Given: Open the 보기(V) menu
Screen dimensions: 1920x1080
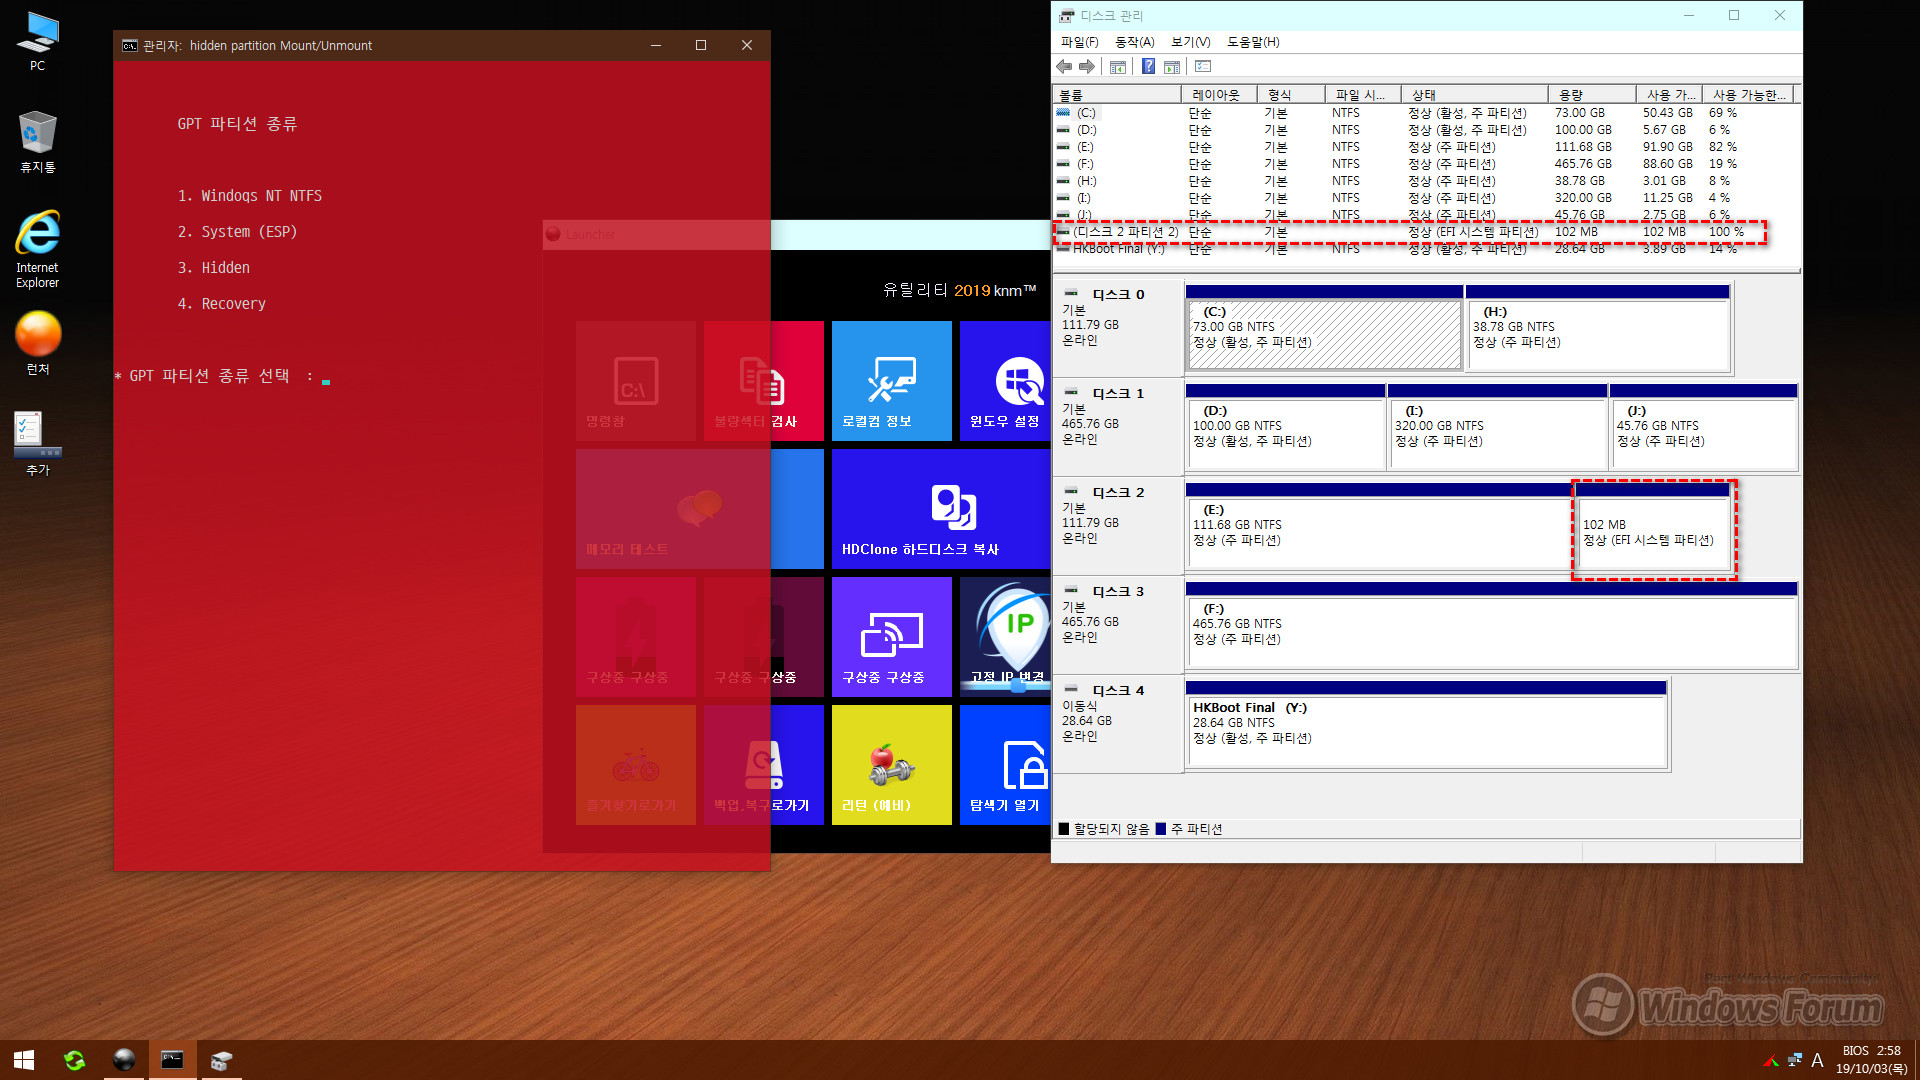Looking at the screenshot, I should pyautogui.click(x=1190, y=42).
